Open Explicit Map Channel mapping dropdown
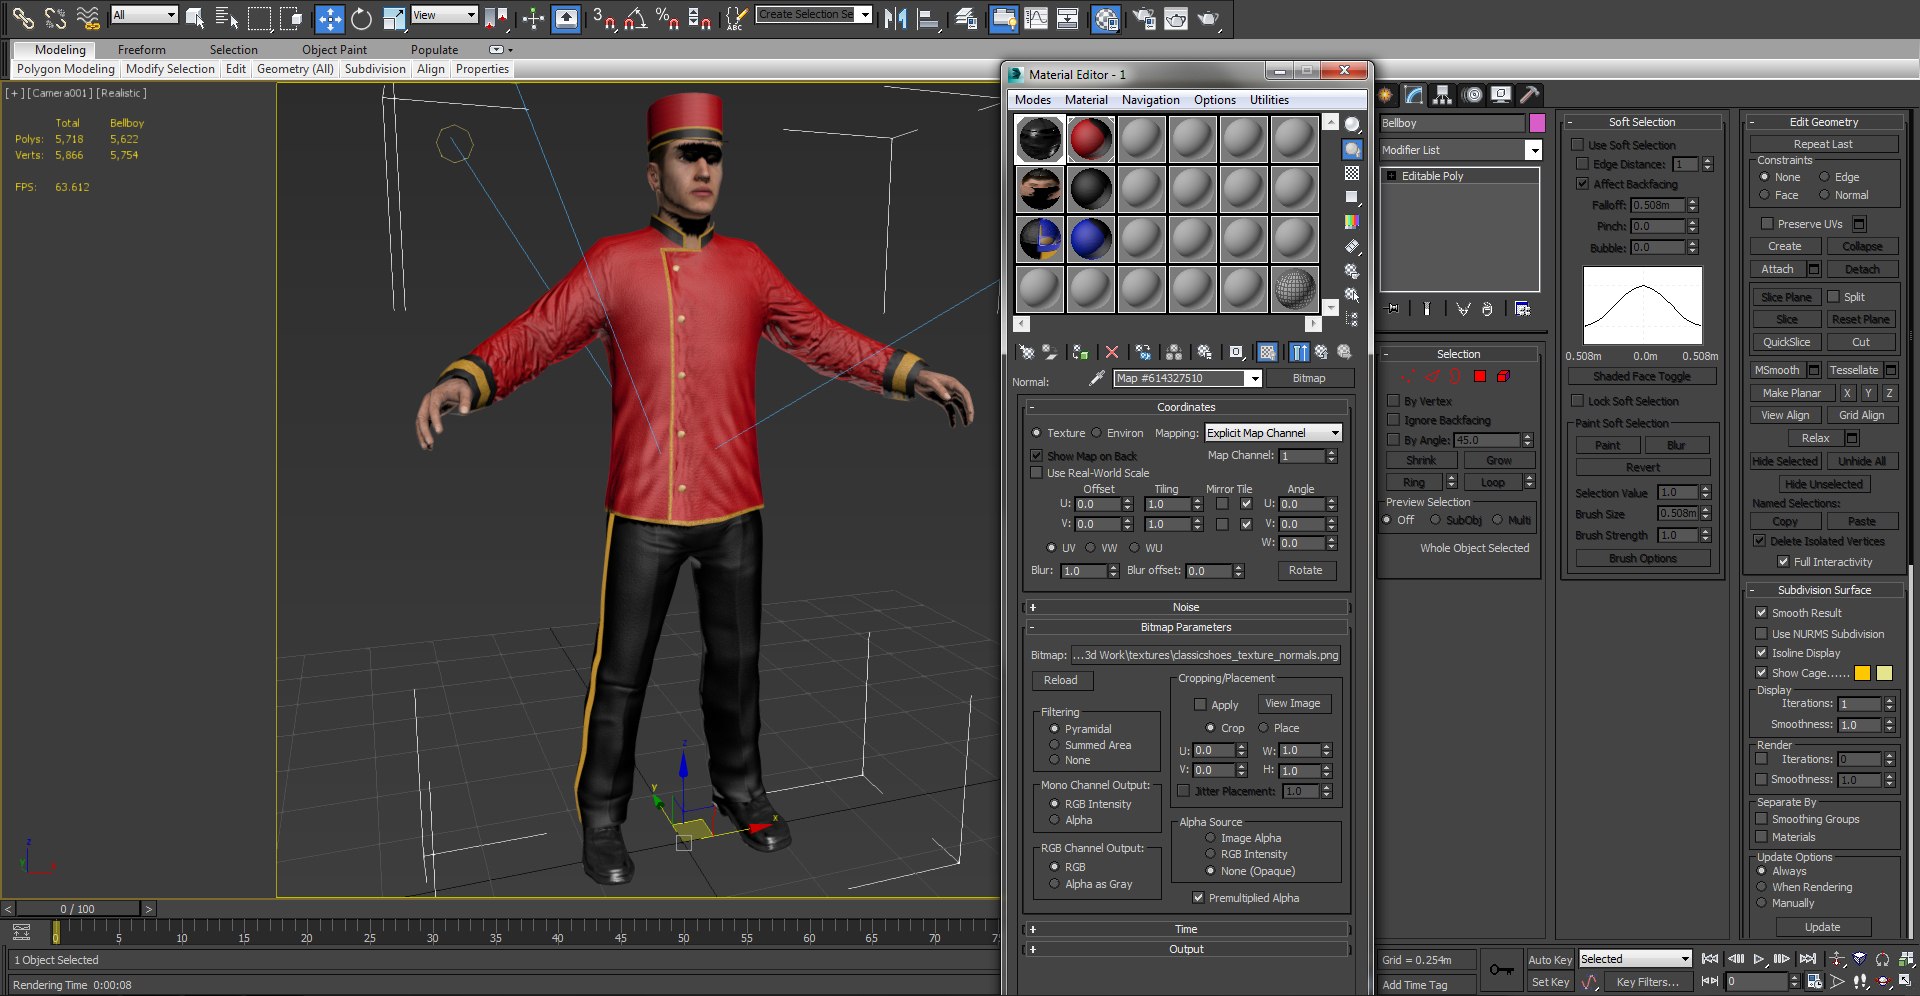Viewport: 1920px width, 996px height. [x=1273, y=433]
